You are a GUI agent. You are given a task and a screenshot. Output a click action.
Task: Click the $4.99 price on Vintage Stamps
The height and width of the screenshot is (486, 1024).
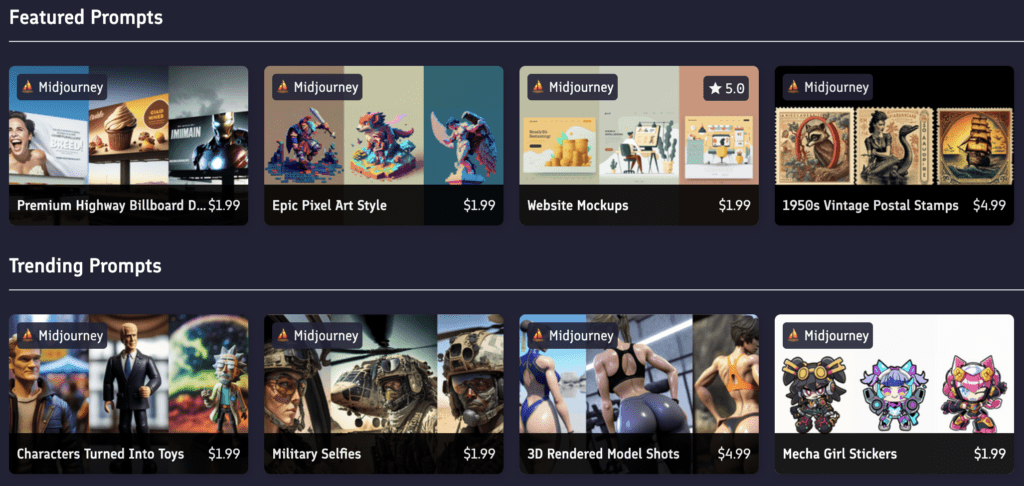pyautogui.click(x=989, y=205)
